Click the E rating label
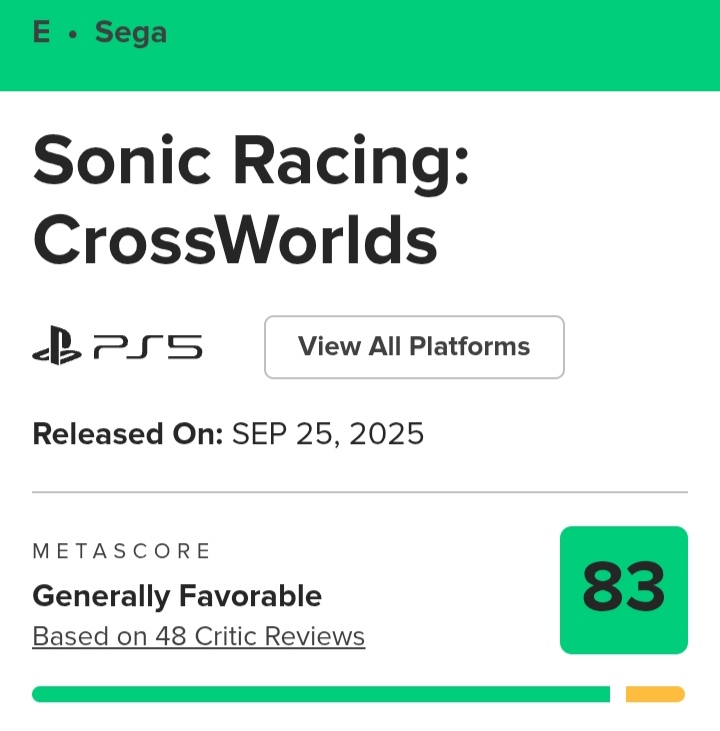 42,33
